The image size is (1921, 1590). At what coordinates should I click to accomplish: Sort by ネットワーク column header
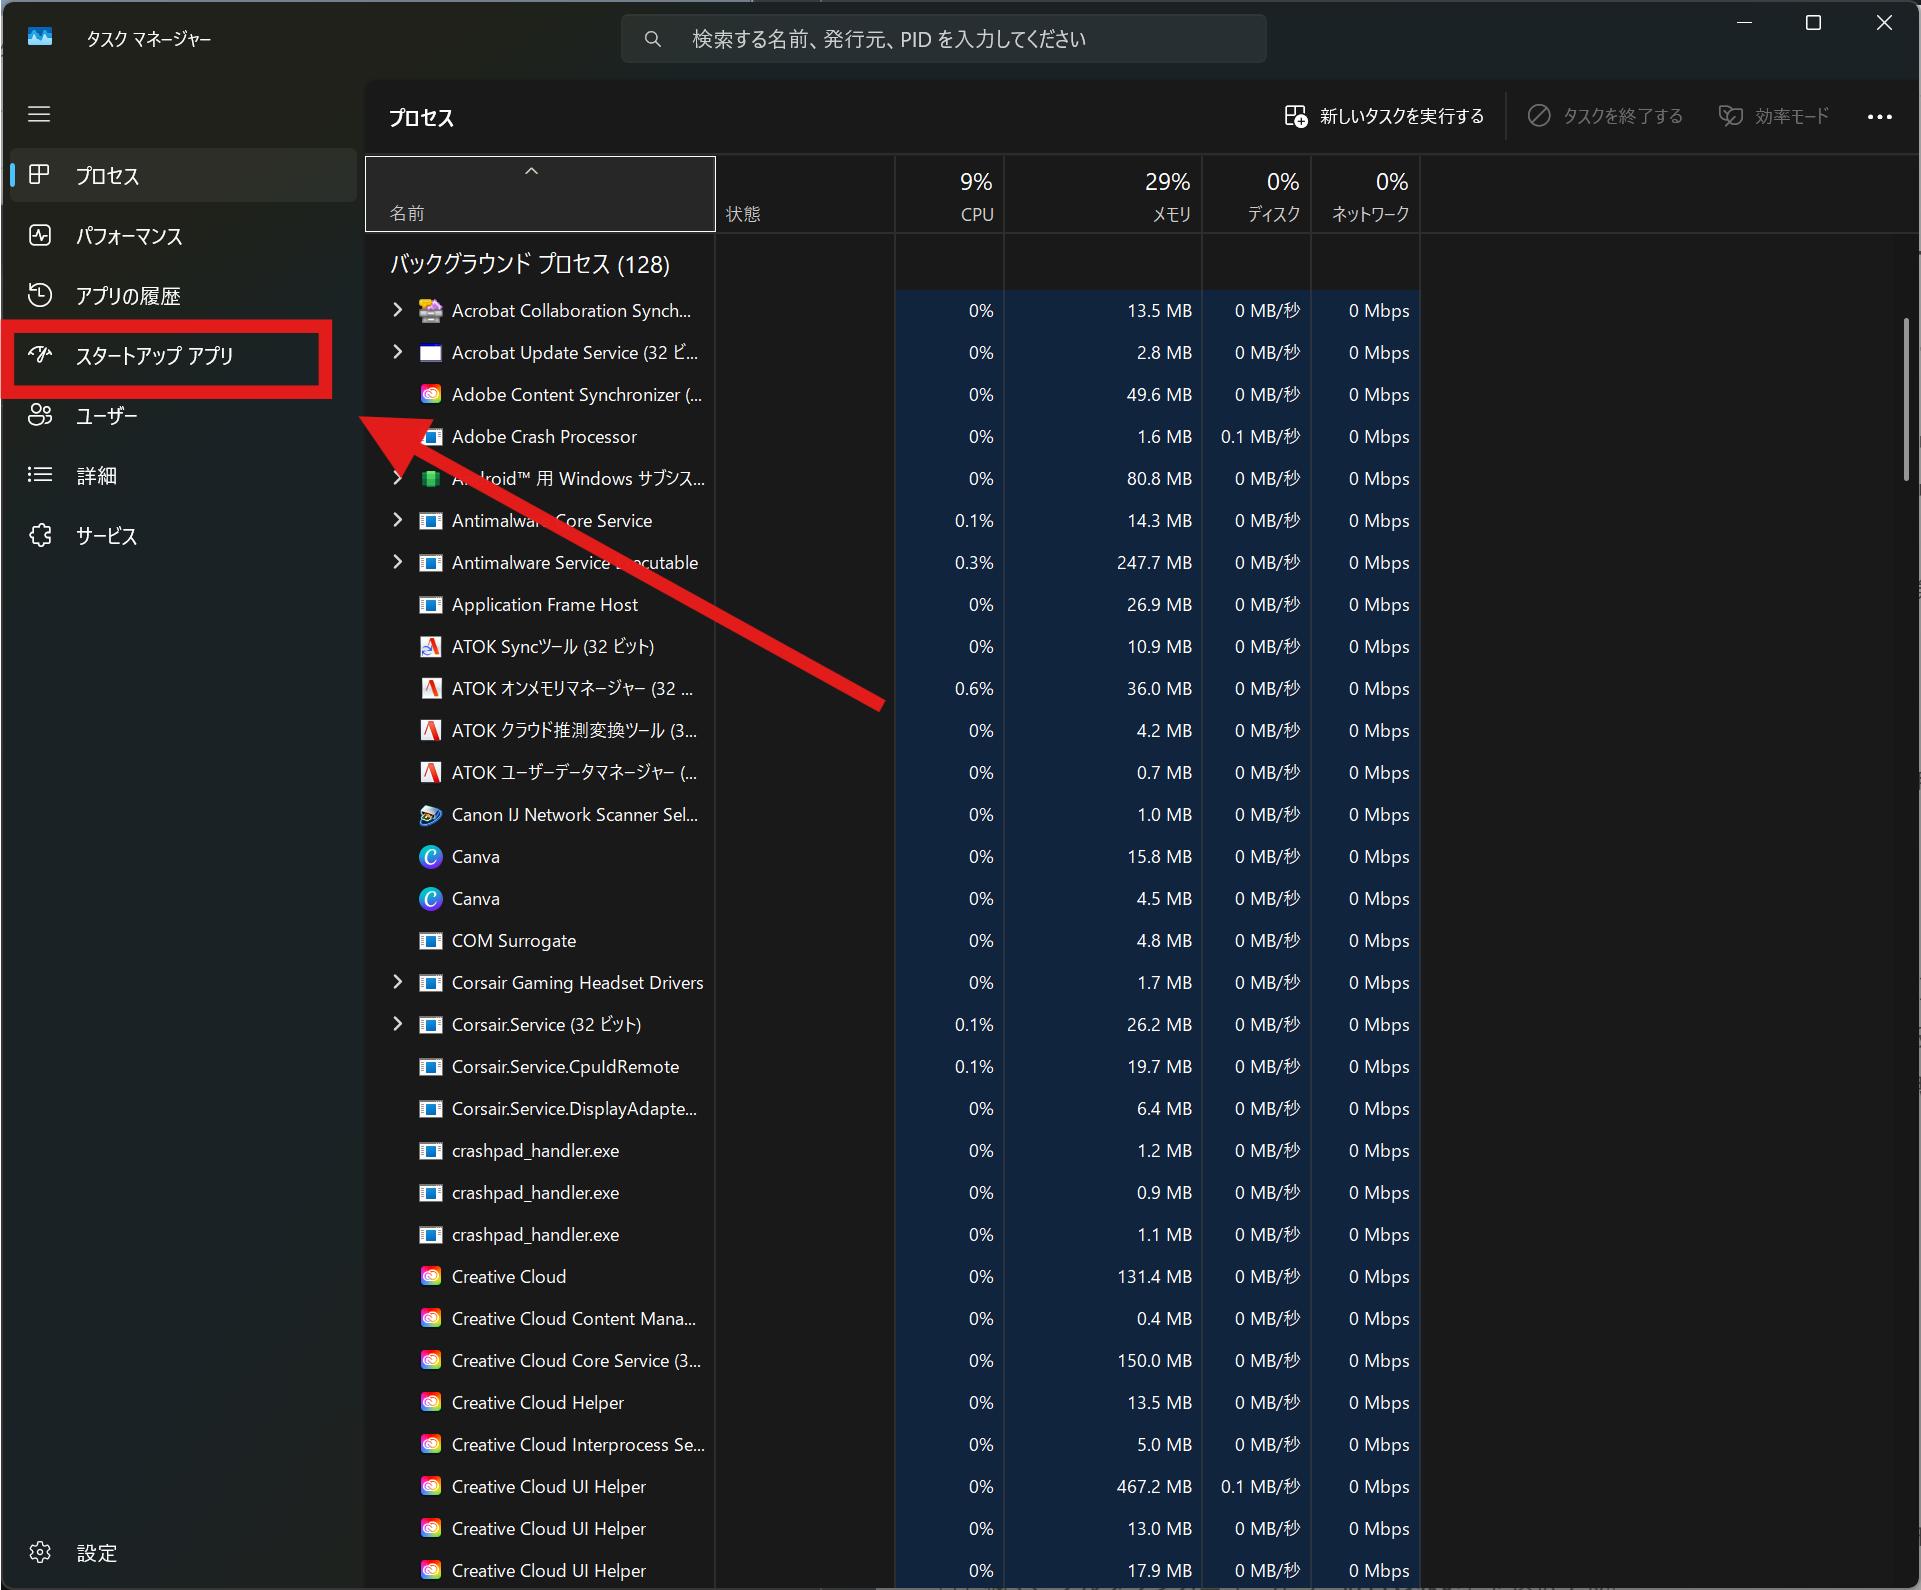click(1366, 194)
